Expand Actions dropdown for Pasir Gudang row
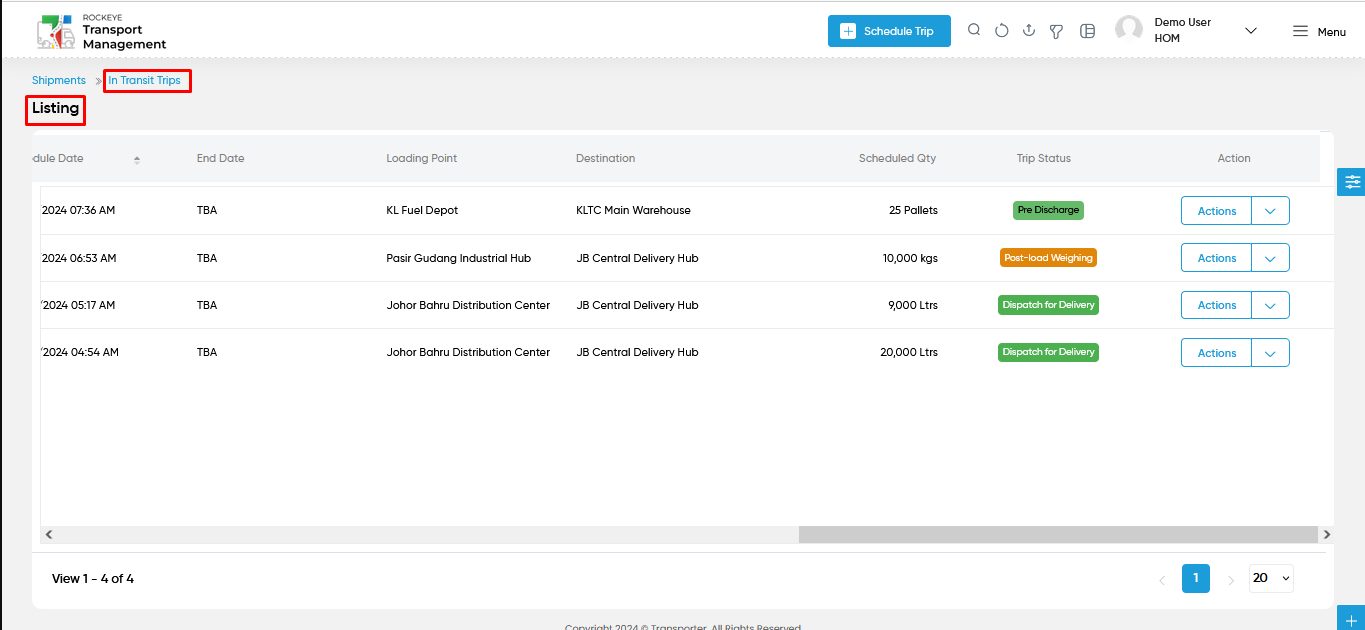 click(x=1270, y=258)
